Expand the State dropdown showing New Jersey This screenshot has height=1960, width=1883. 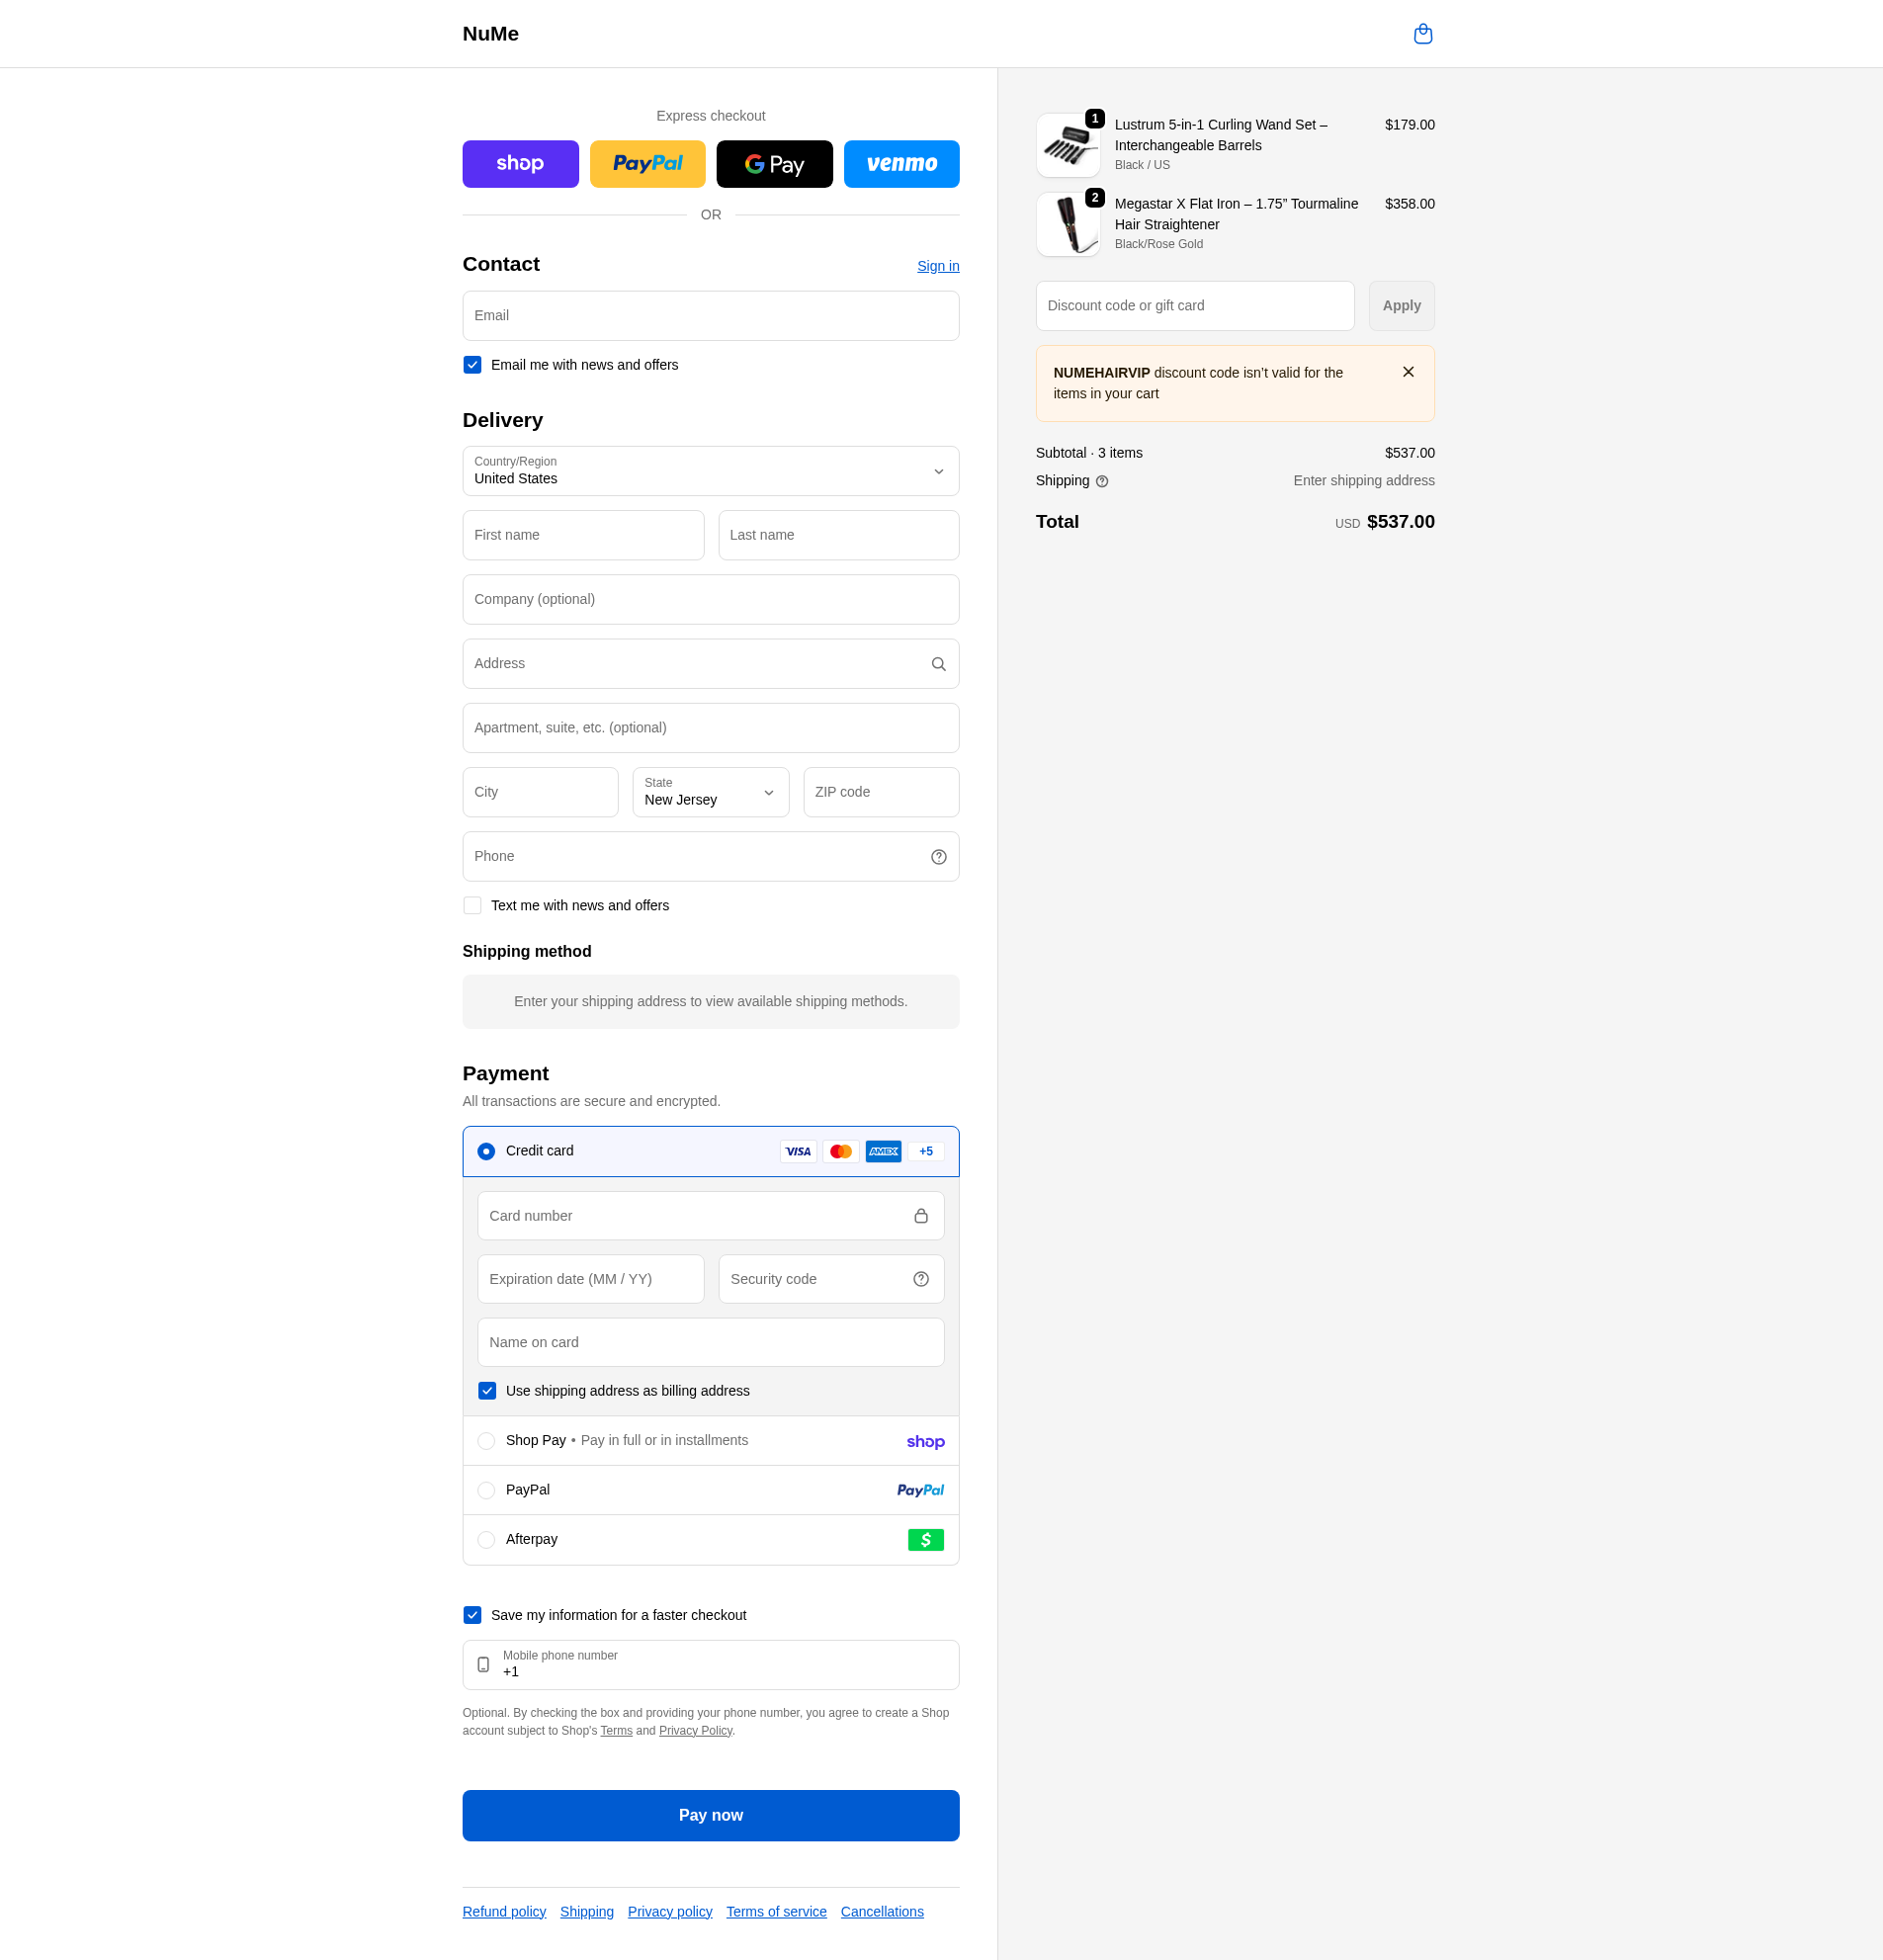pos(710,792)
